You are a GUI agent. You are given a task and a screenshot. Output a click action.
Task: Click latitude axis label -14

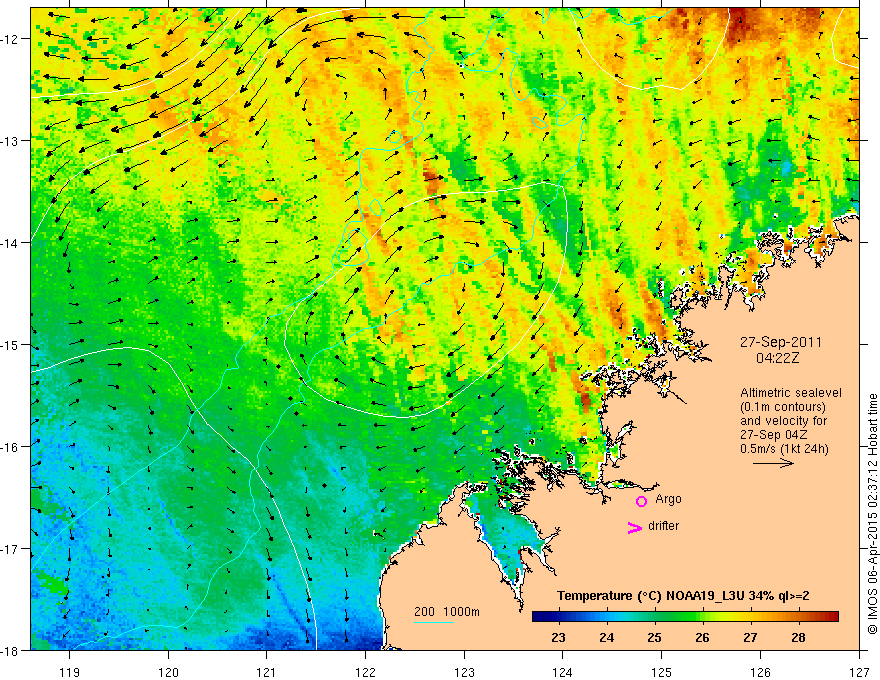pyautogui.click(x=11, y=243)
